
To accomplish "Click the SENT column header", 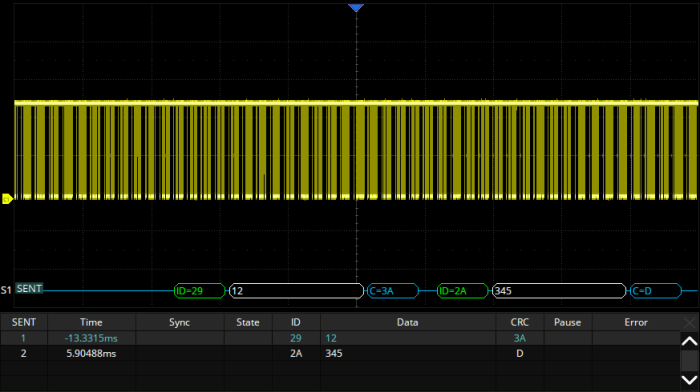I will click(x=24, y=322).
